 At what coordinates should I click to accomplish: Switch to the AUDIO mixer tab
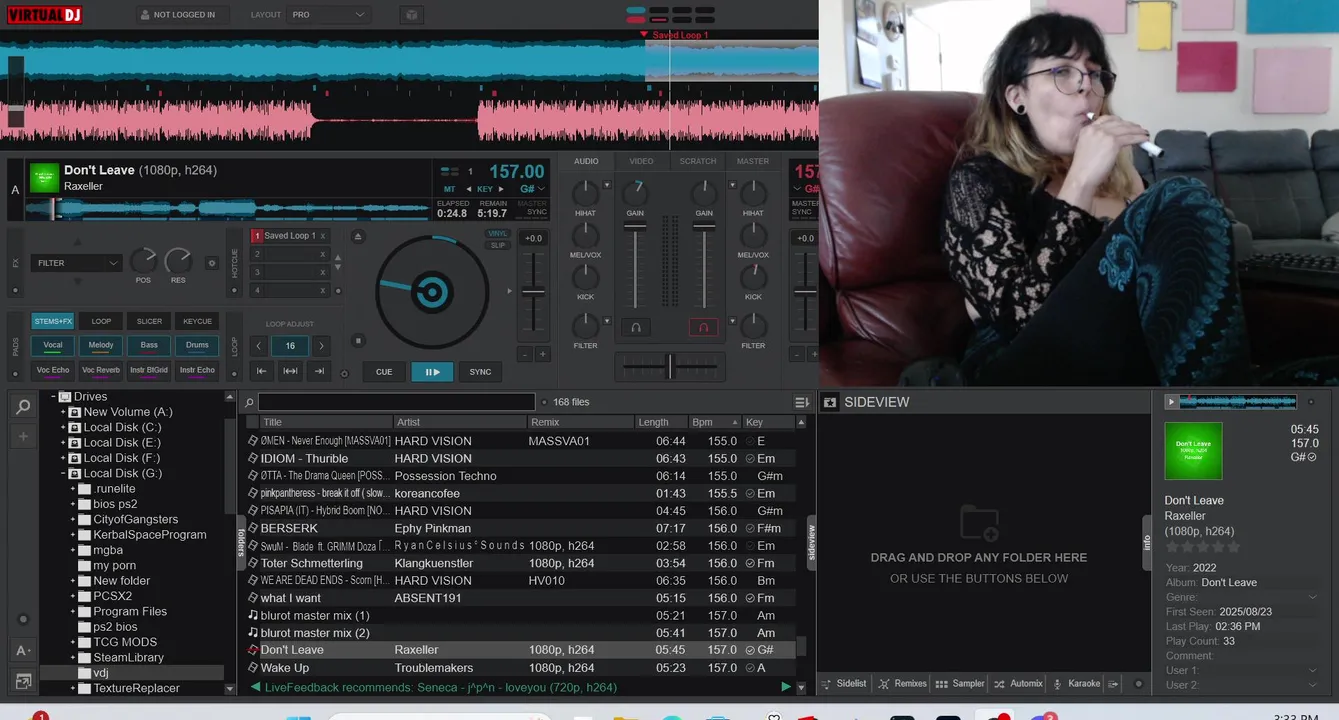coord(586,161)
